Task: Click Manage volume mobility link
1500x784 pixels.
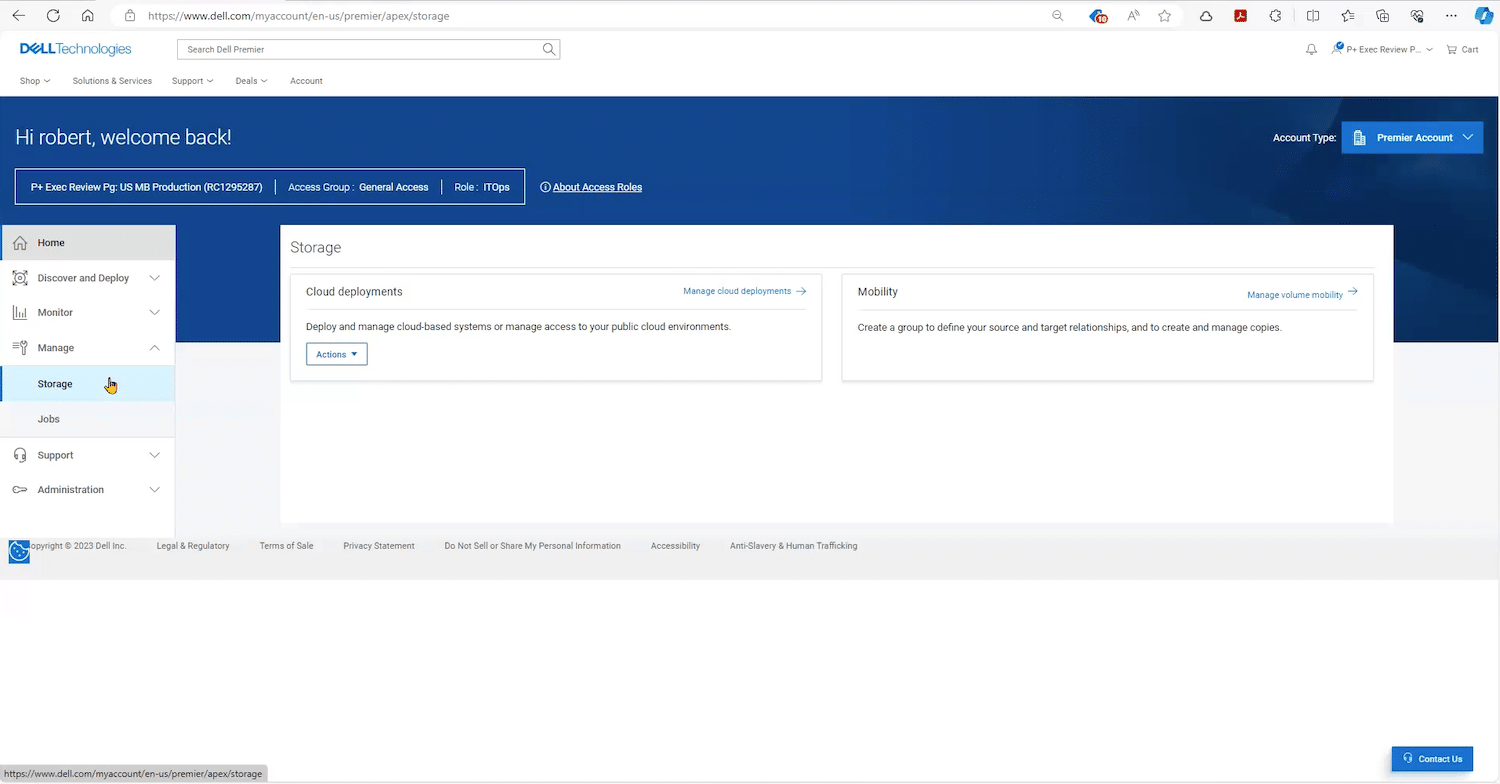Action: tap(1302, 294)
